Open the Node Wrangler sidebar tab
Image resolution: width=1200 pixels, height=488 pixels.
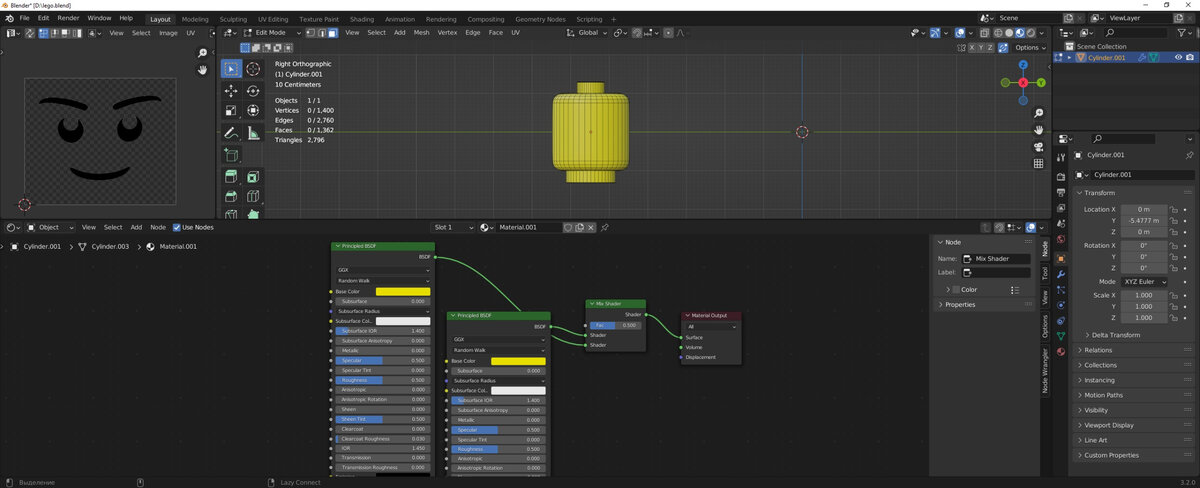tap(1046, 370)
